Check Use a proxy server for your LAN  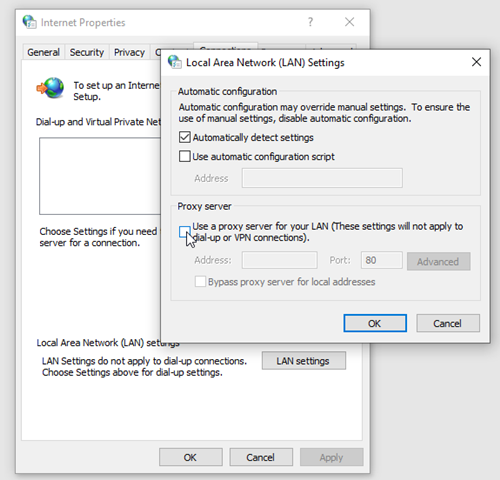[x=185, y=232]
